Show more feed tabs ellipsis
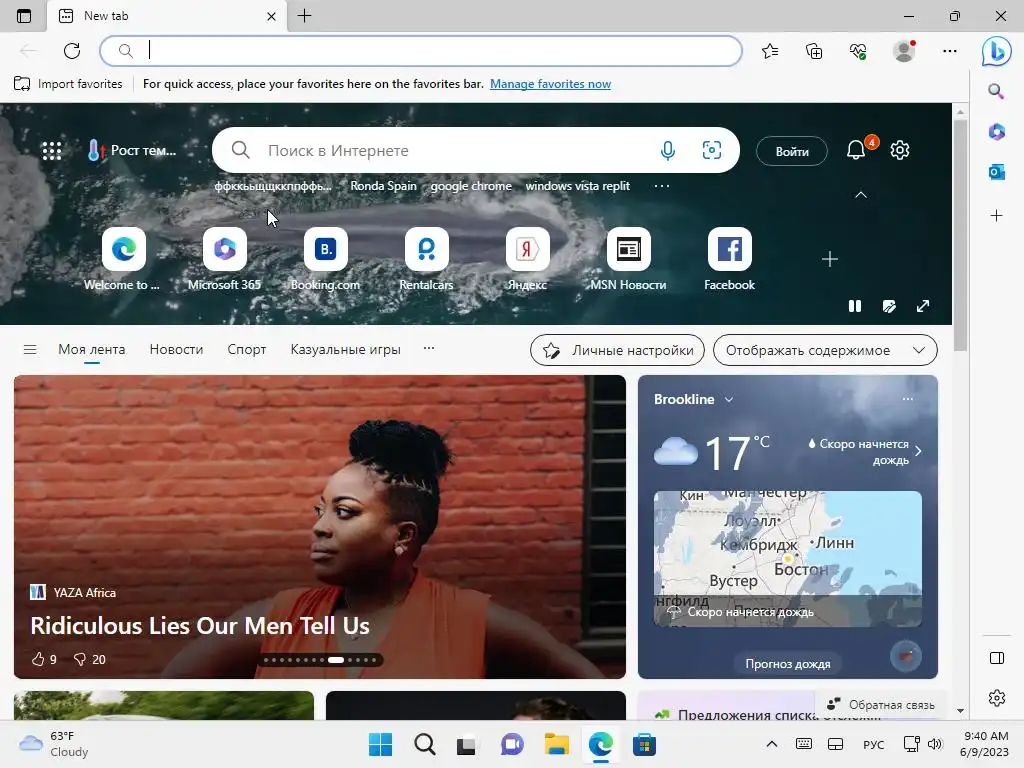1024x768 pixels. click(x=428, y=349)
